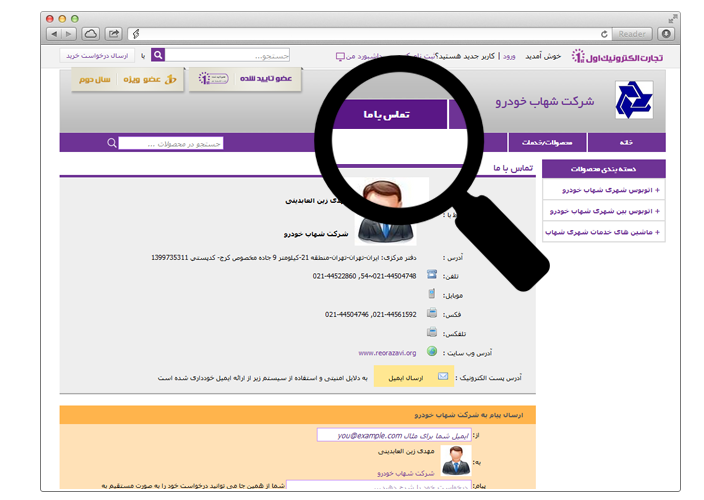Reload the page with the refresh icon
The height and width of the screenshot is (500, 704).
pyautogui.click(x=604, y=34)
